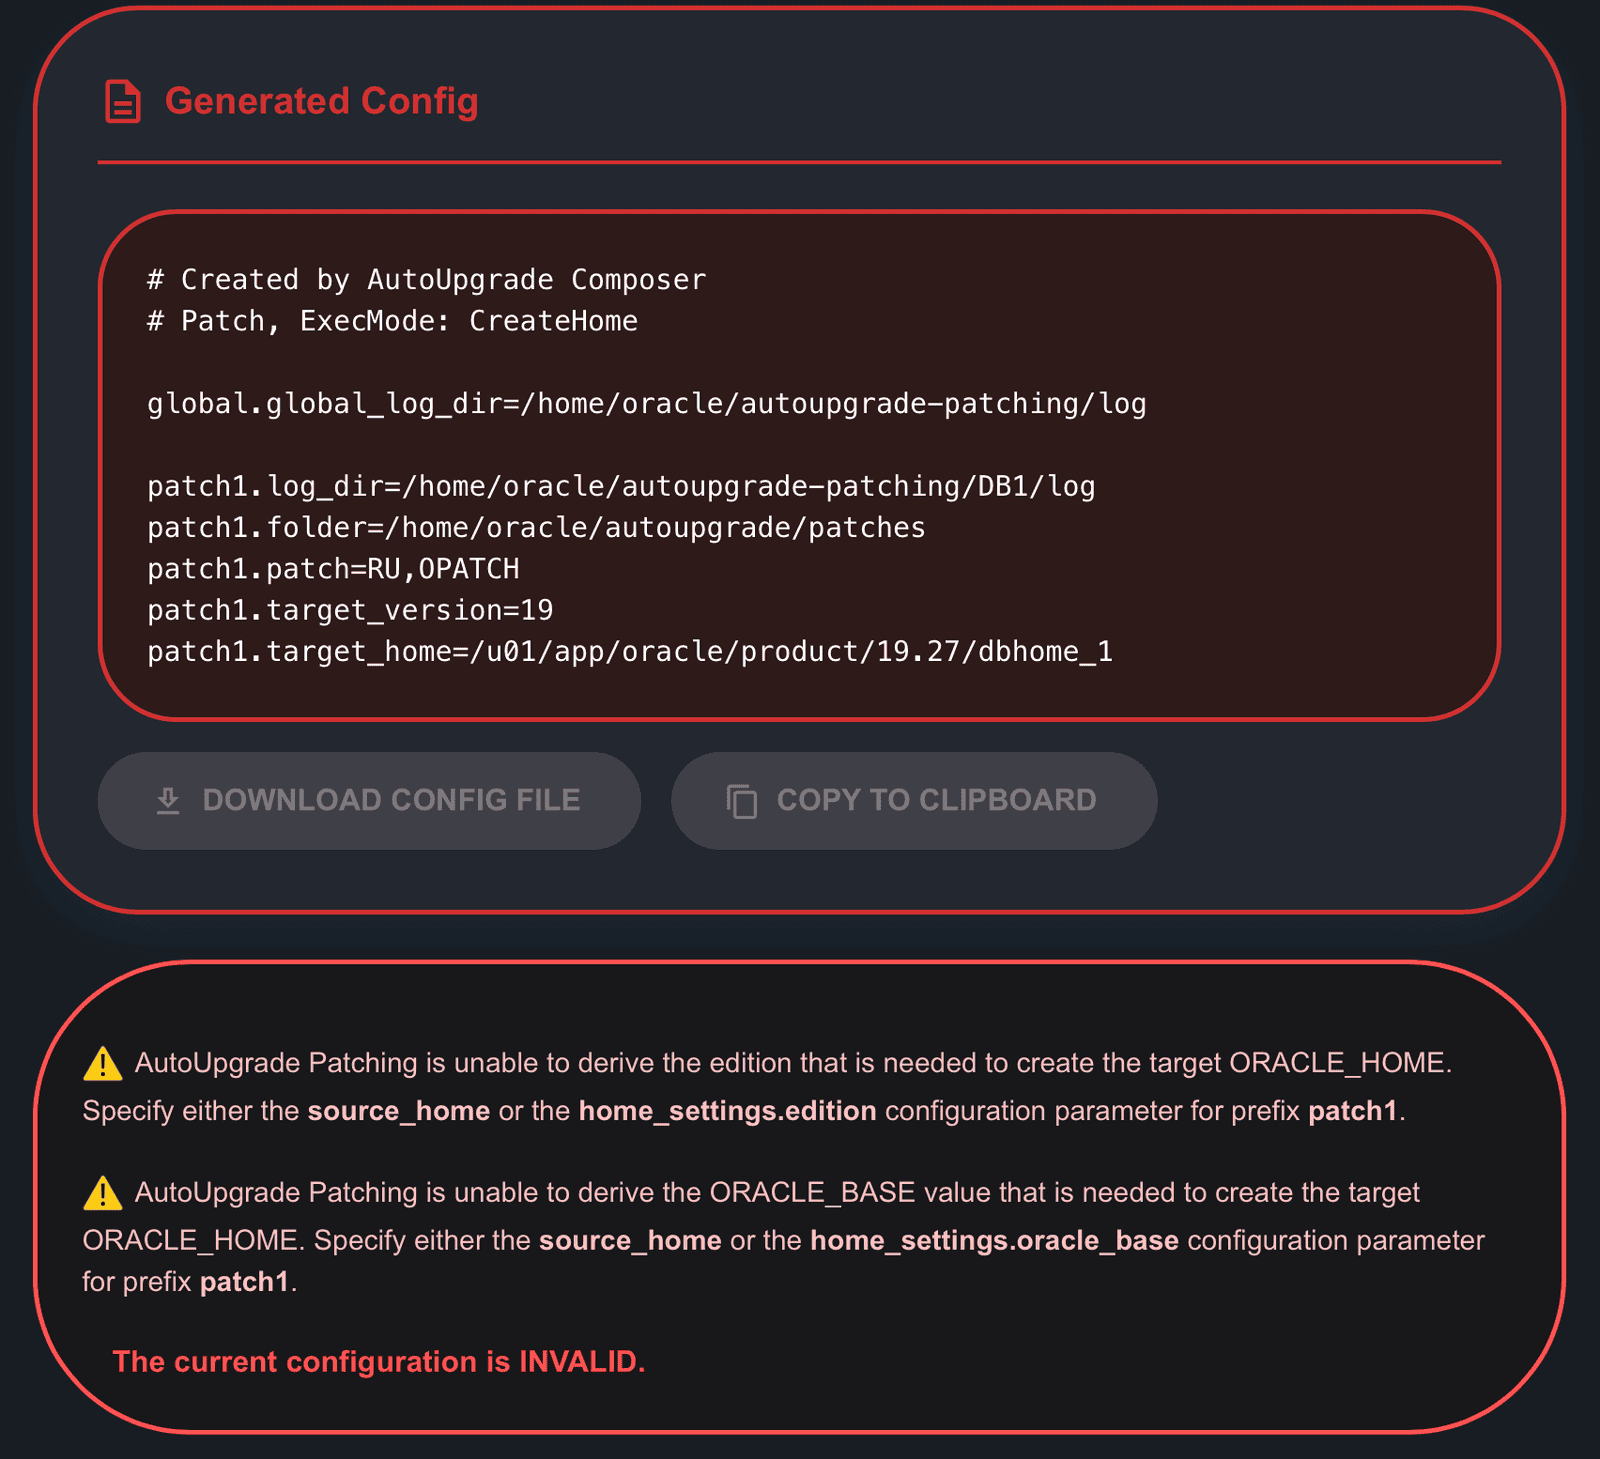Screen dimensions: 1600x1459
Task: Click the ORACLE_BASE warning triangle icon
Action: 102,1193
